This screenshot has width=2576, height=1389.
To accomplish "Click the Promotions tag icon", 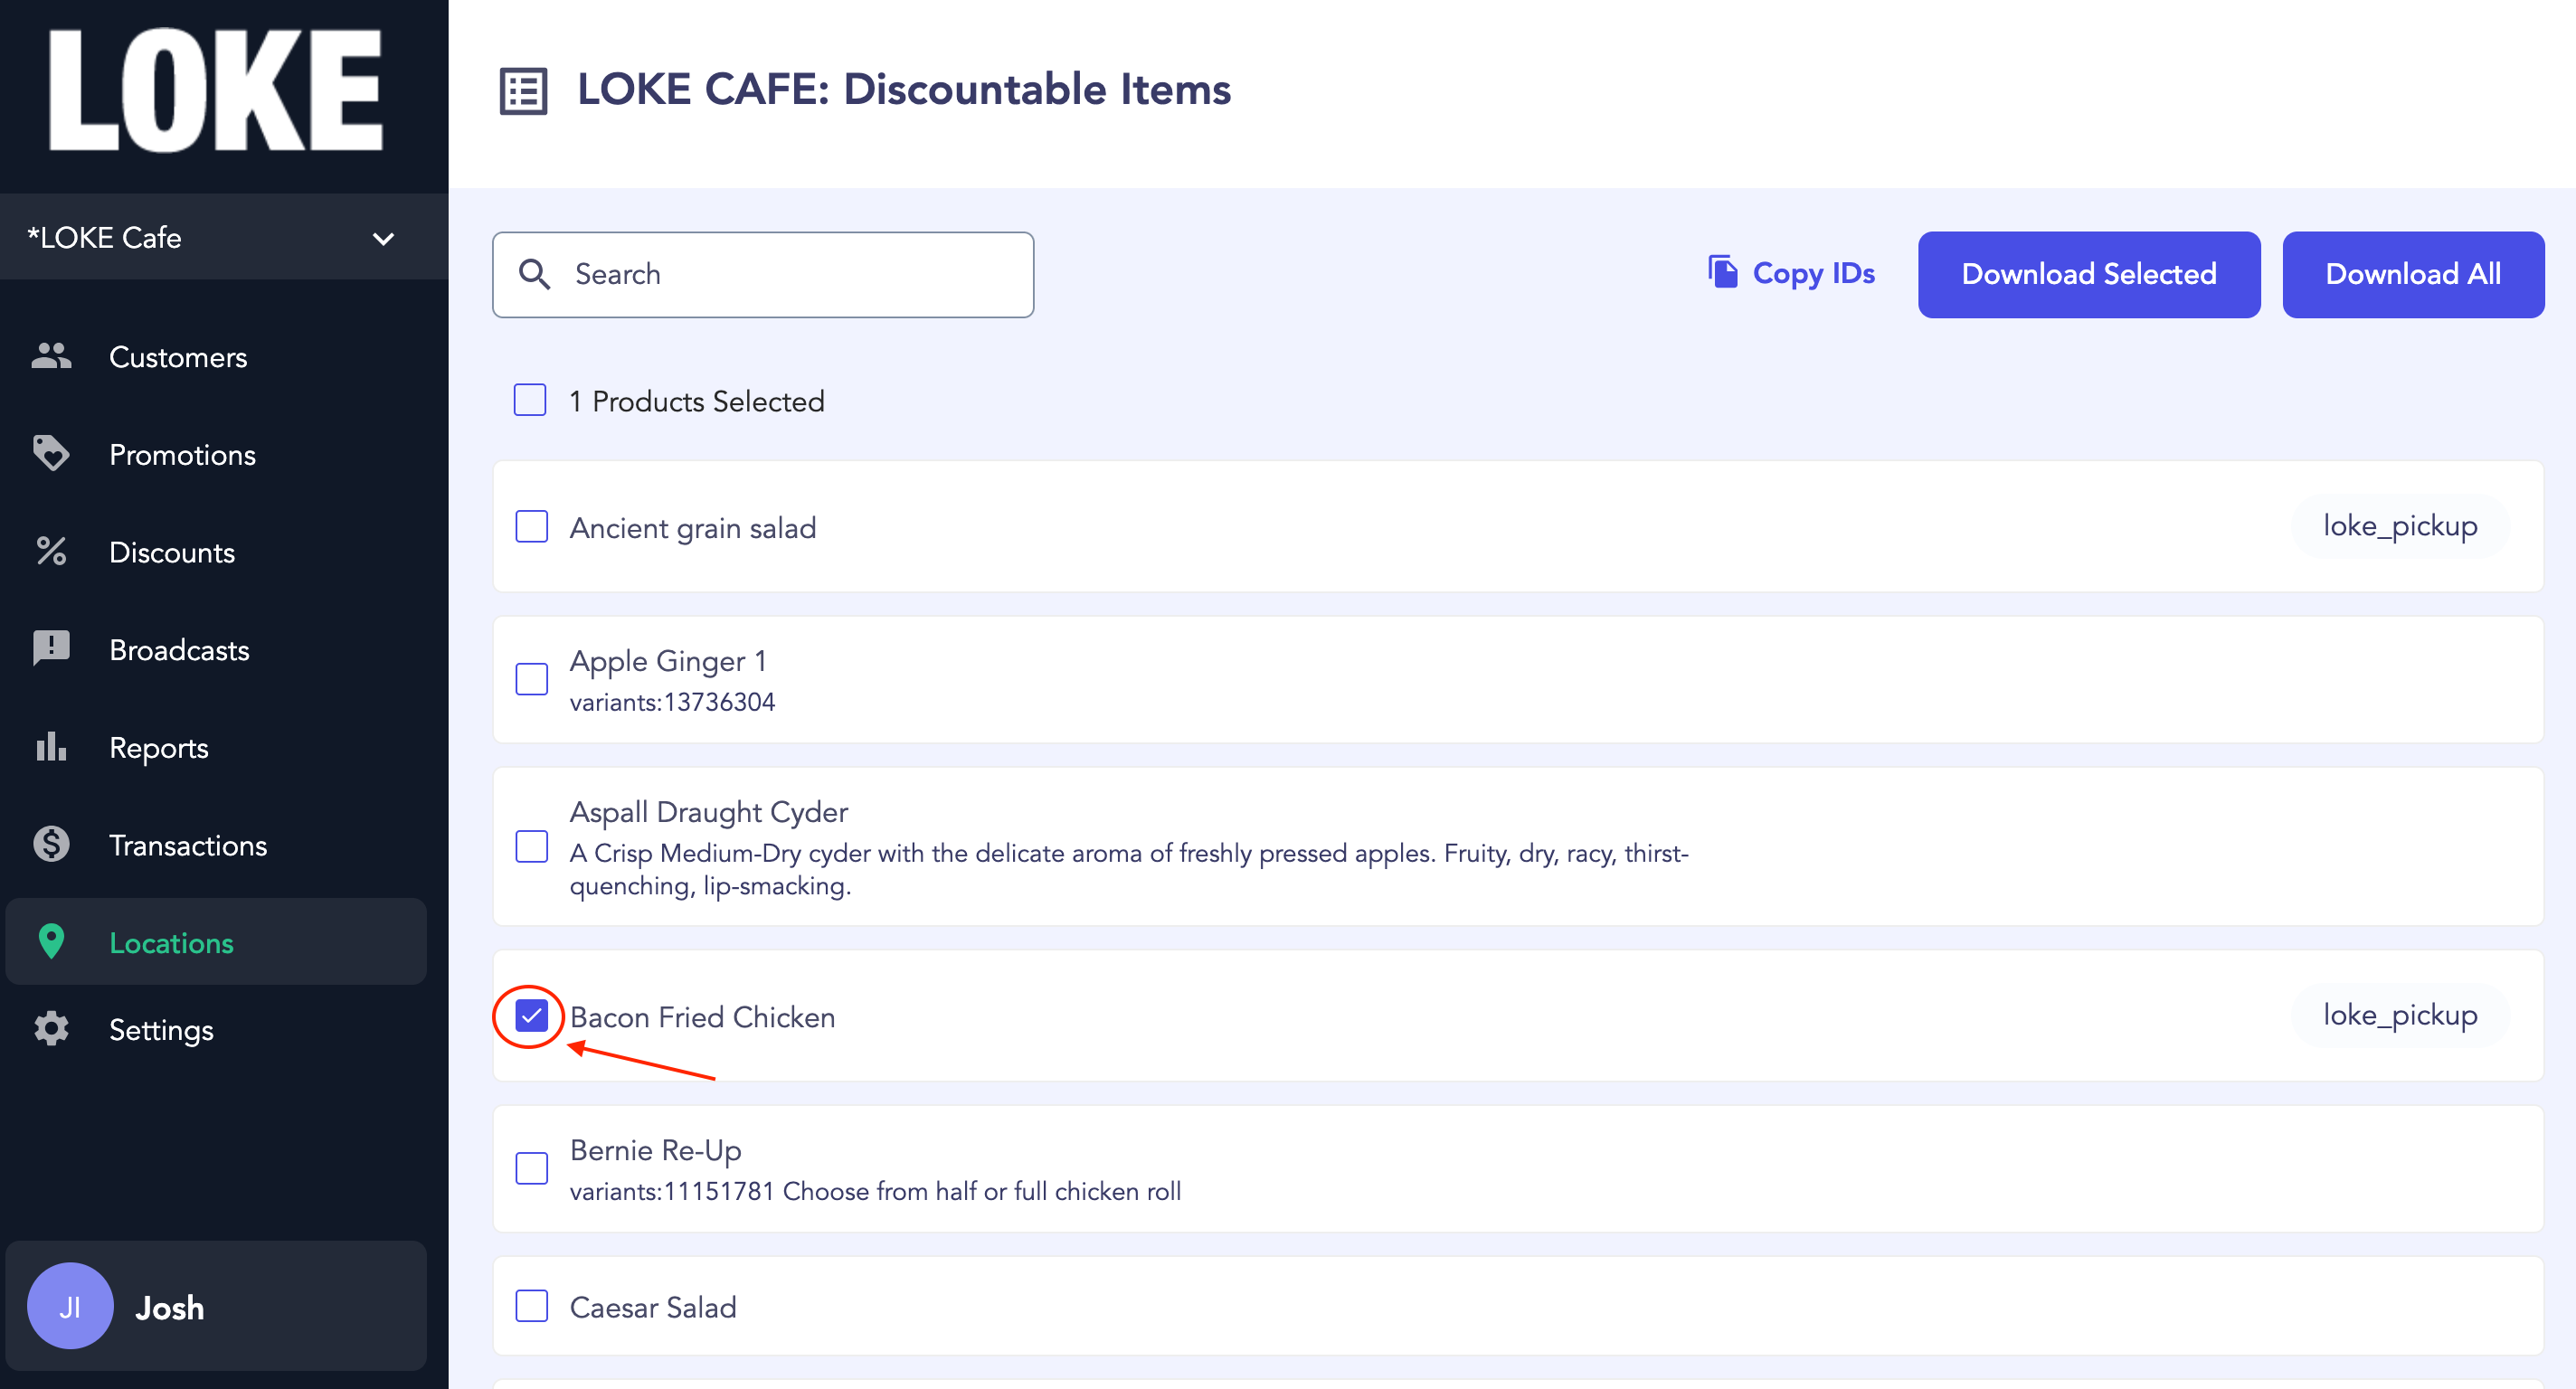I will pos(51,453).
